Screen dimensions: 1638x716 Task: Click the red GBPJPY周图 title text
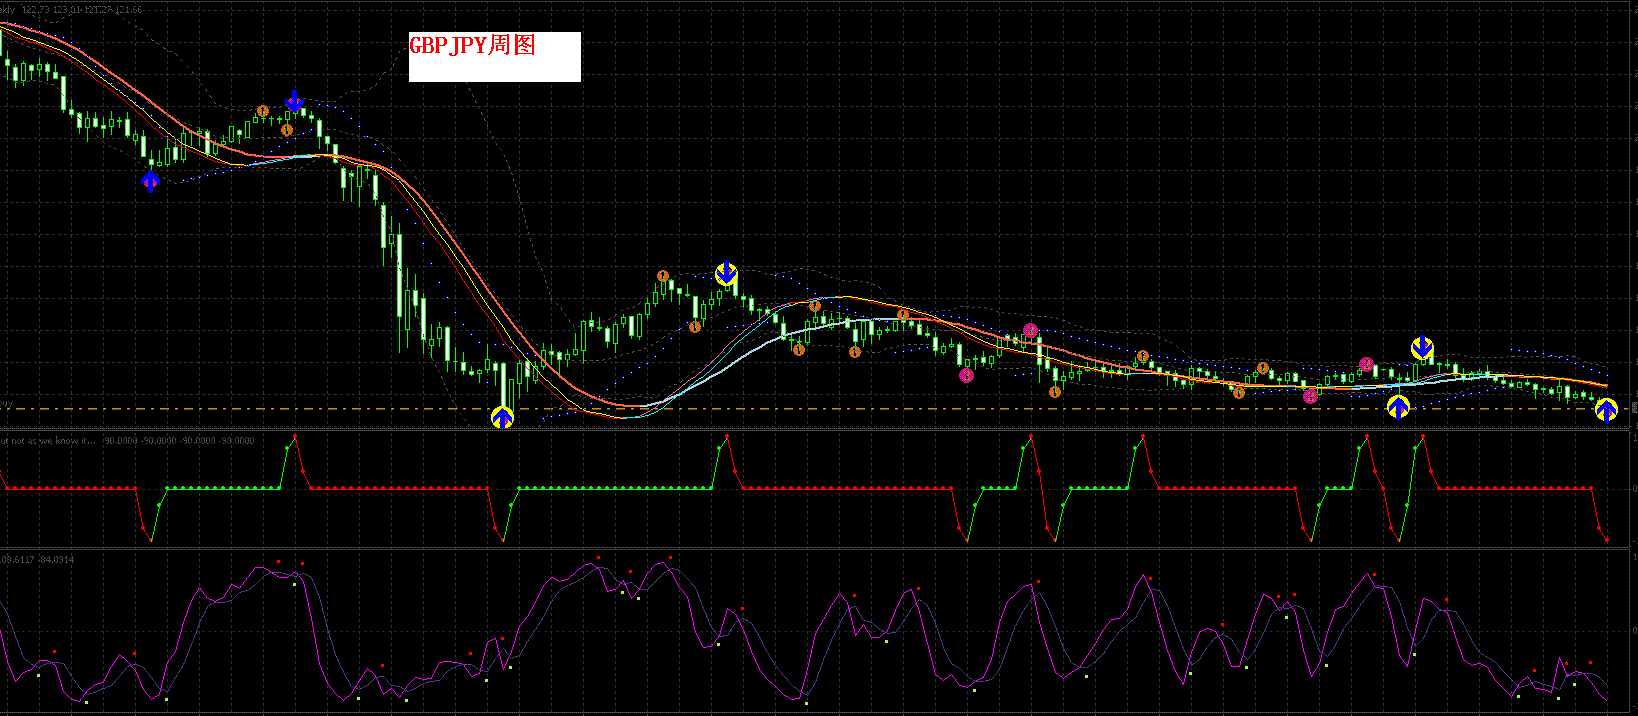(472, 45)
